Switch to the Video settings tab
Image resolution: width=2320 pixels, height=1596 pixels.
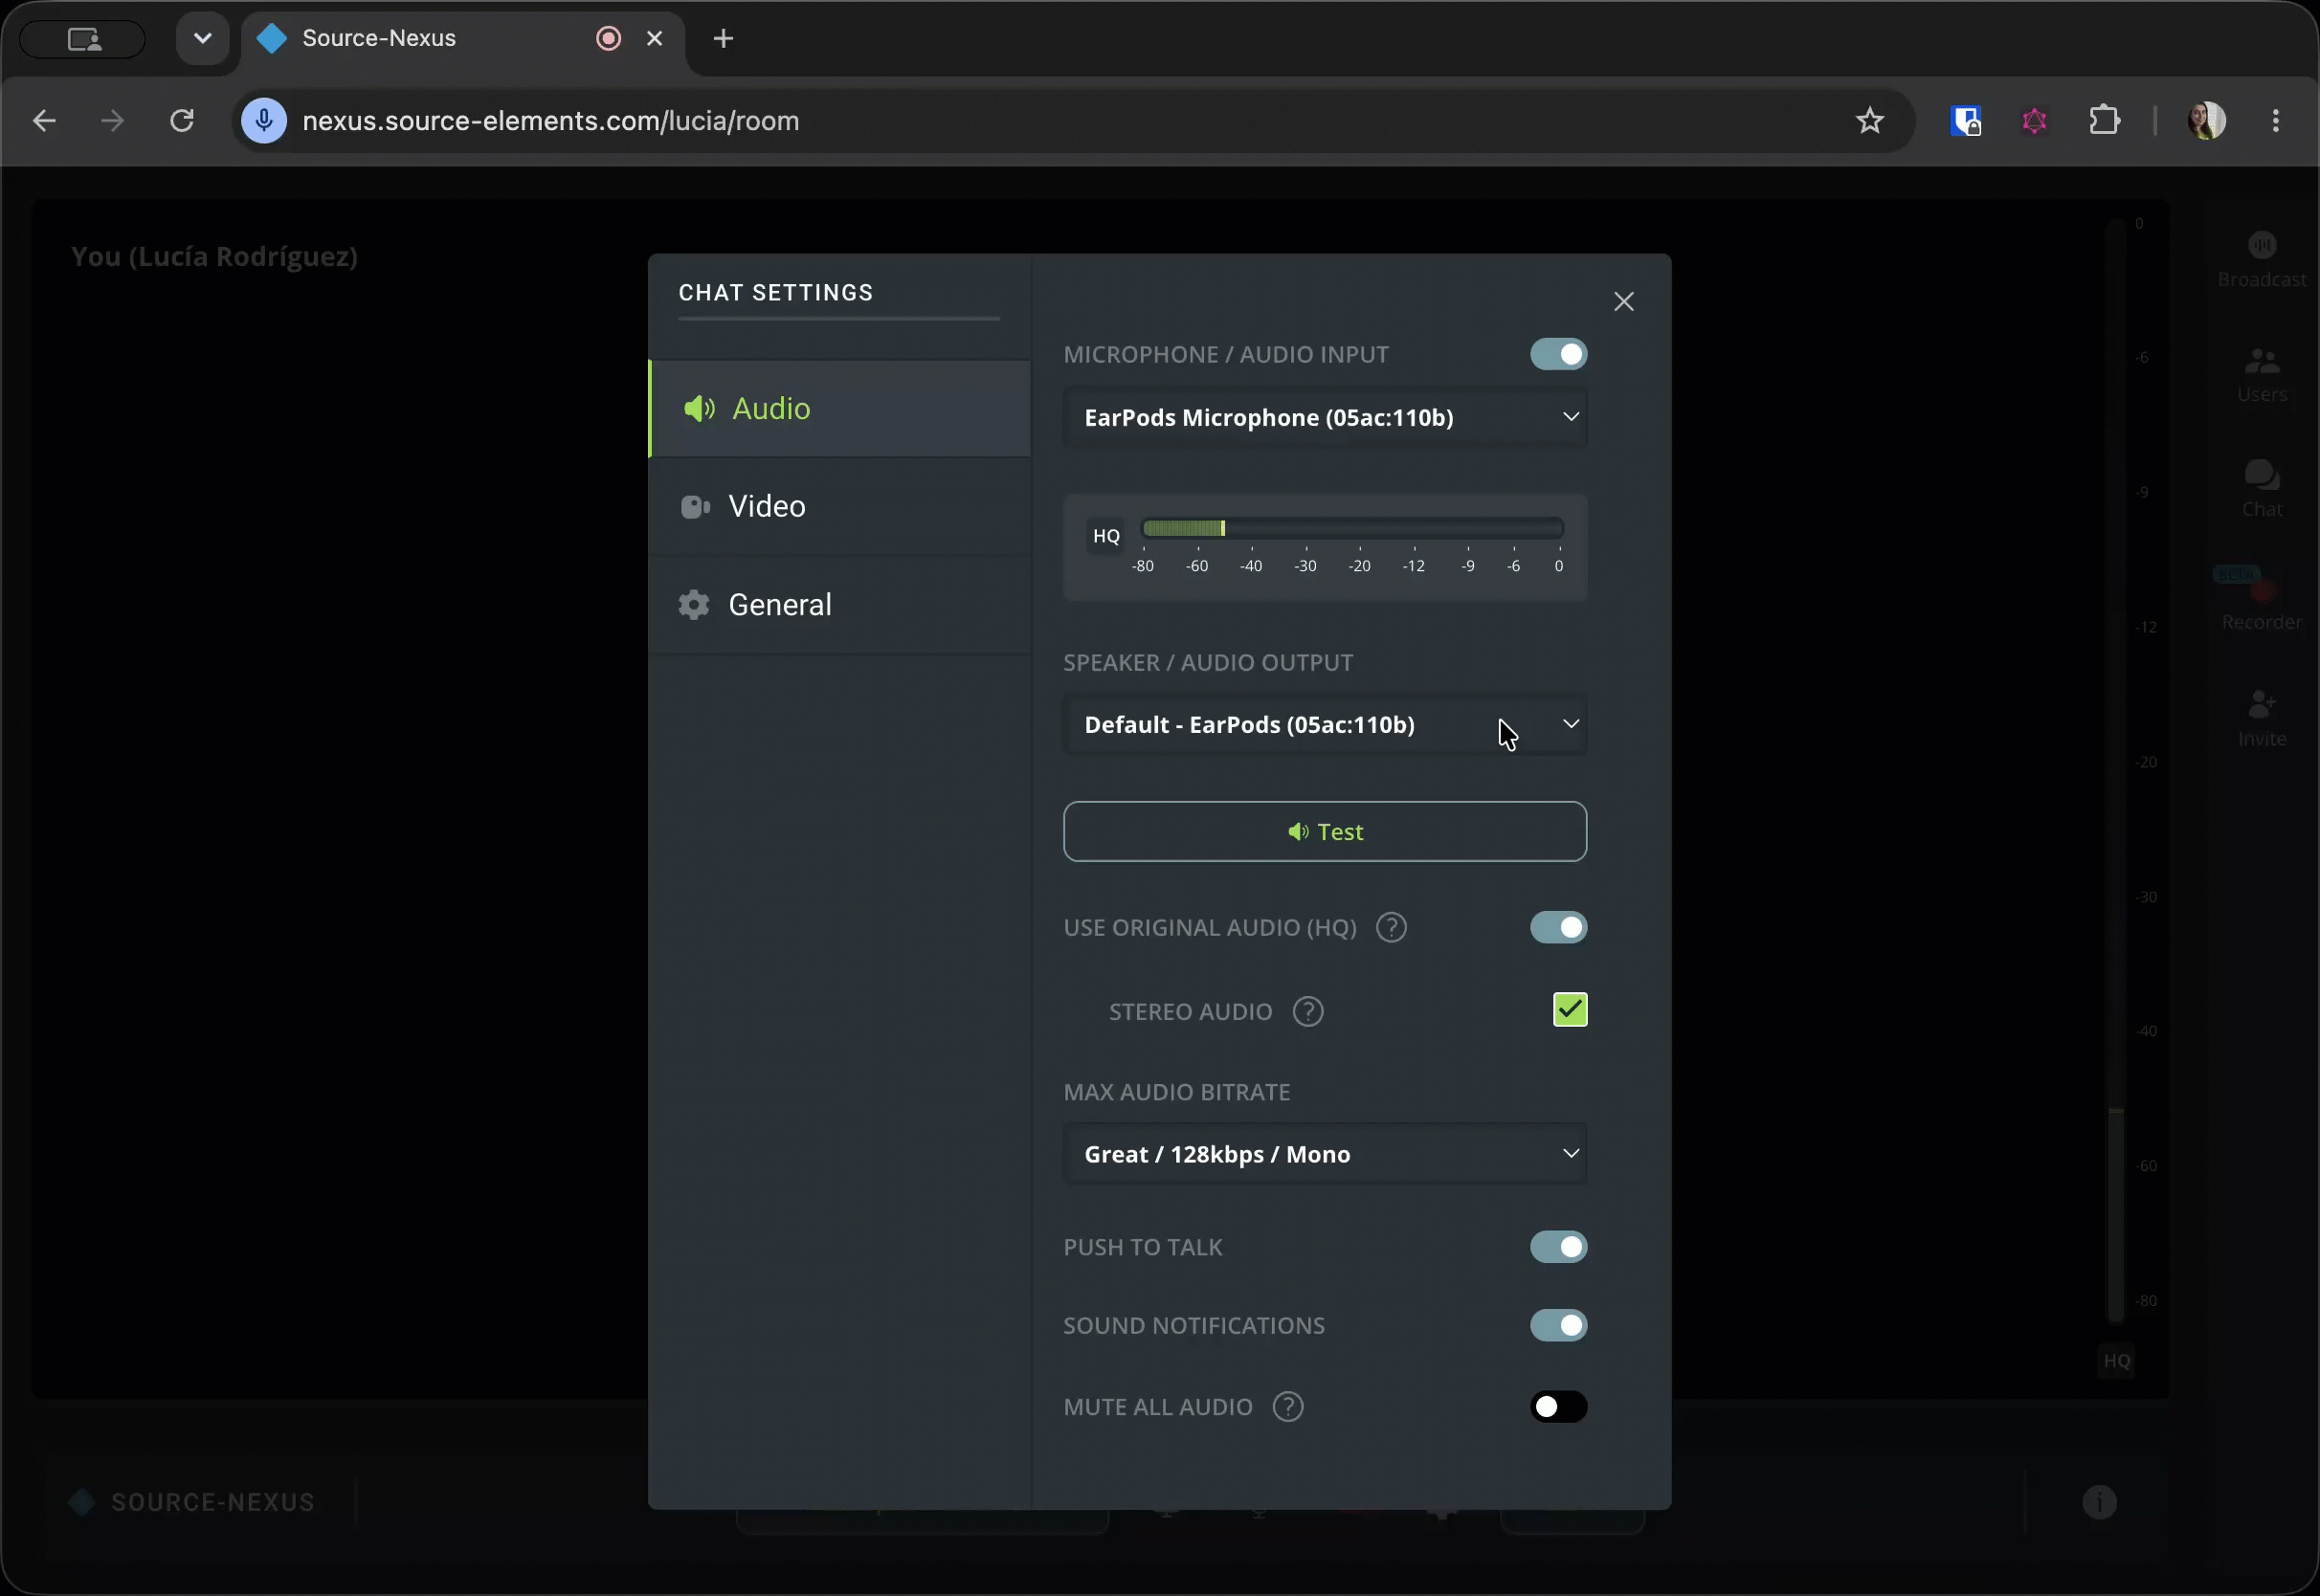pos(840,506)
